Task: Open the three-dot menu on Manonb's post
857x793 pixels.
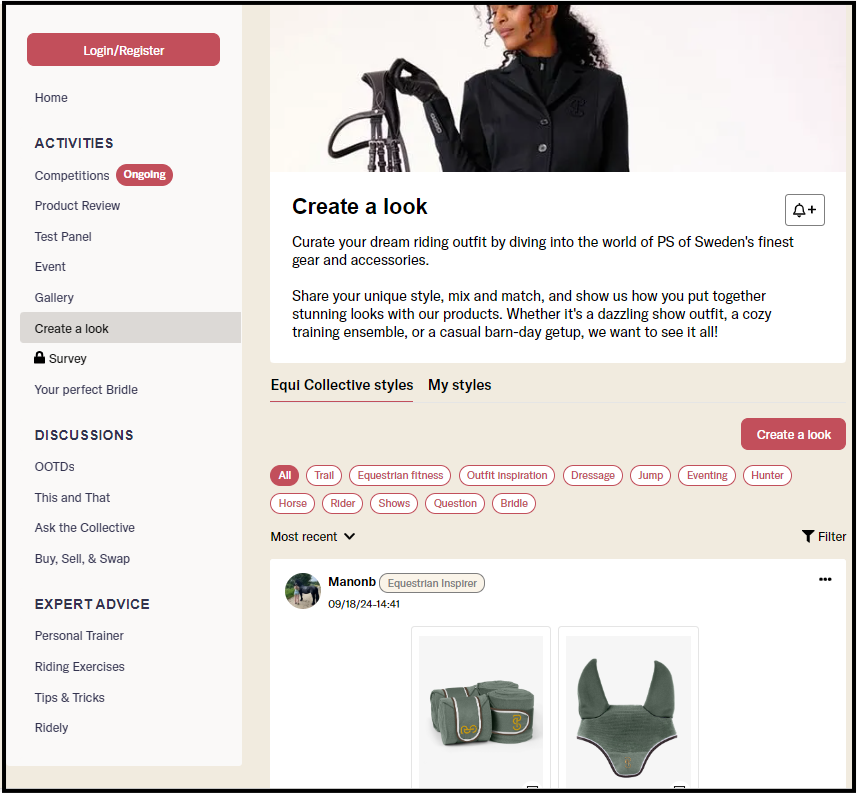Action: 825,579
